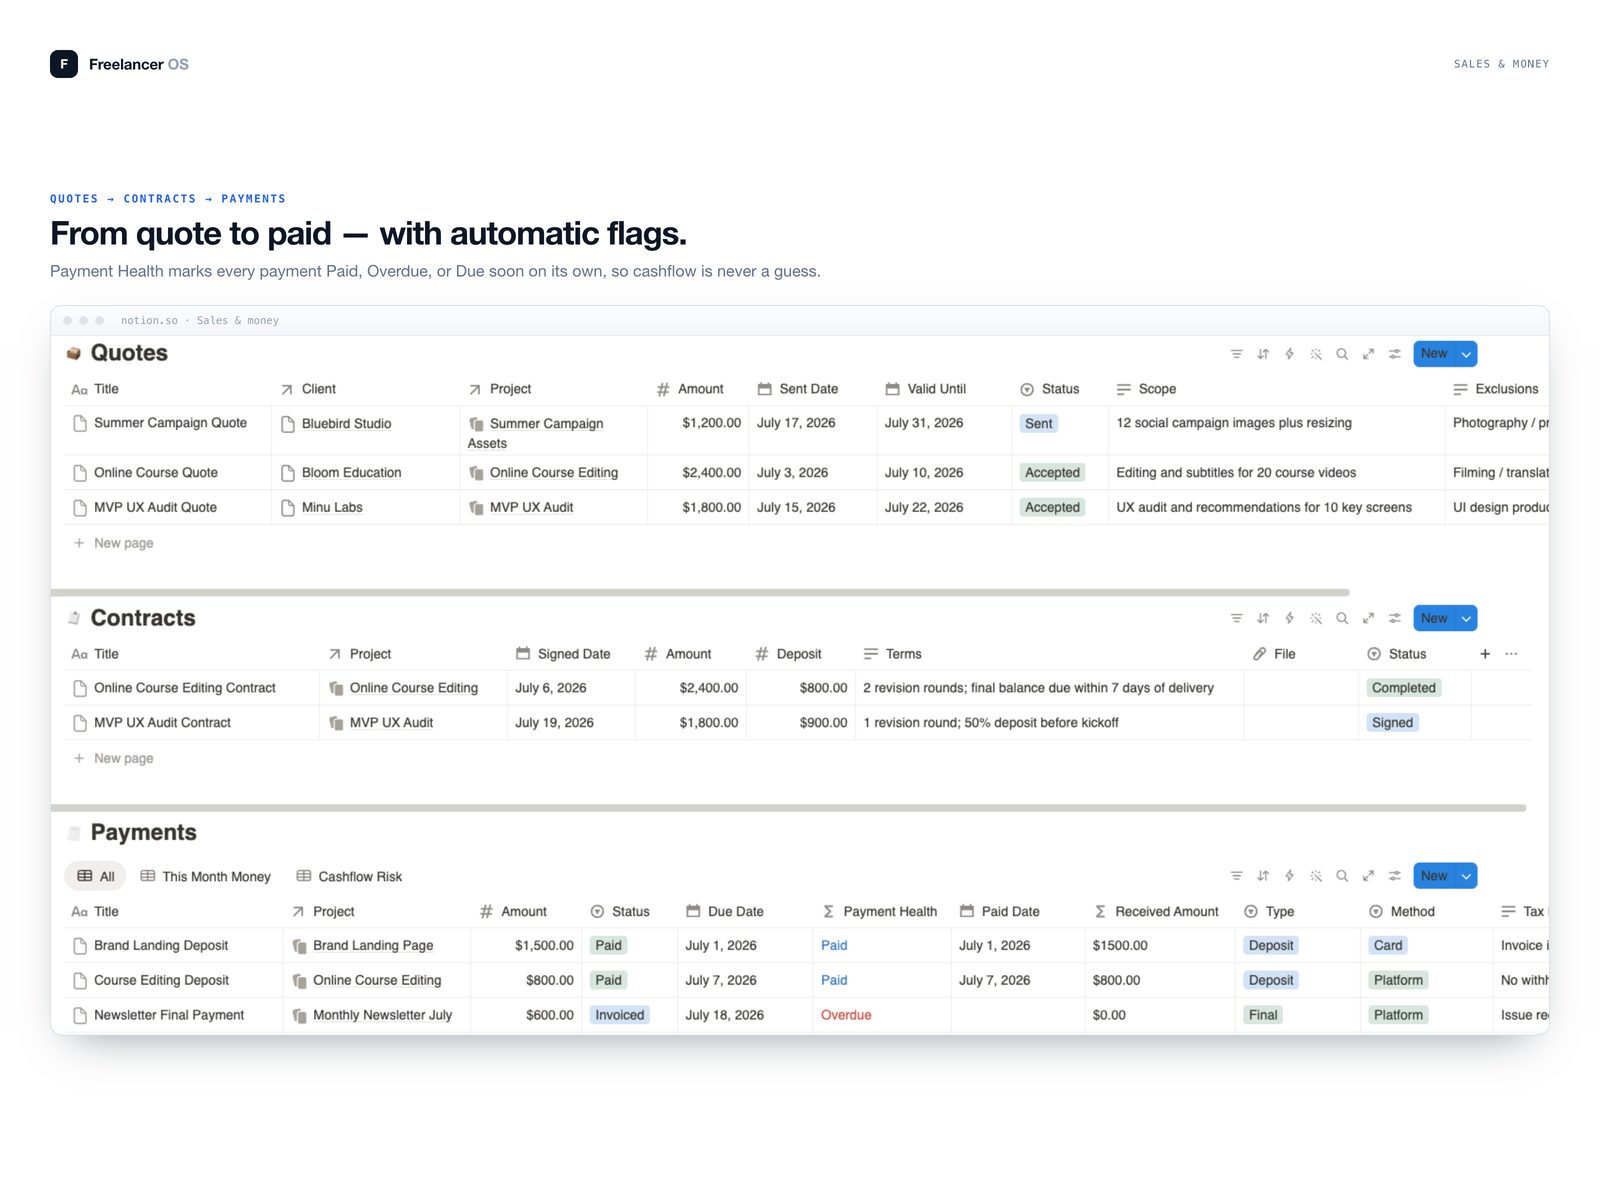1600x1200 pixels.
Task: Open view settings icon in Quotes toolbar
Action: [1395, 354]
